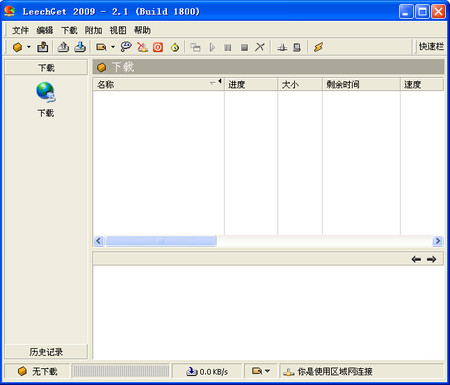Sort by 剩余时间 column header

coord(361,85)
